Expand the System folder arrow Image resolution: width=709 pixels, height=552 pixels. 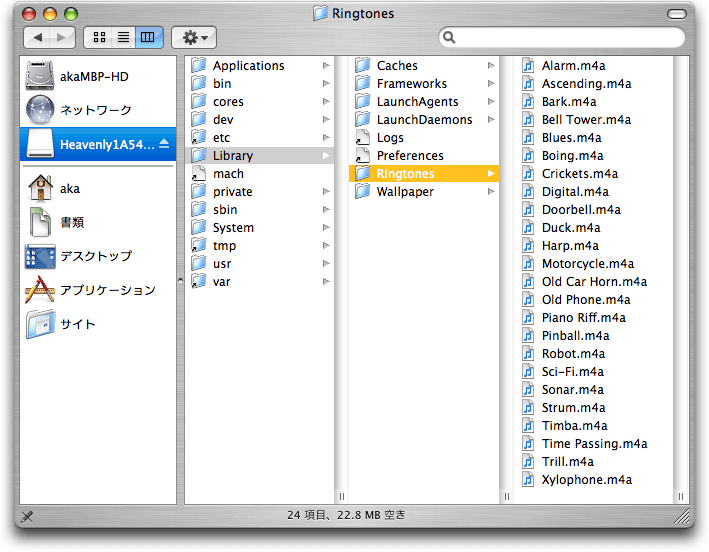326,228
